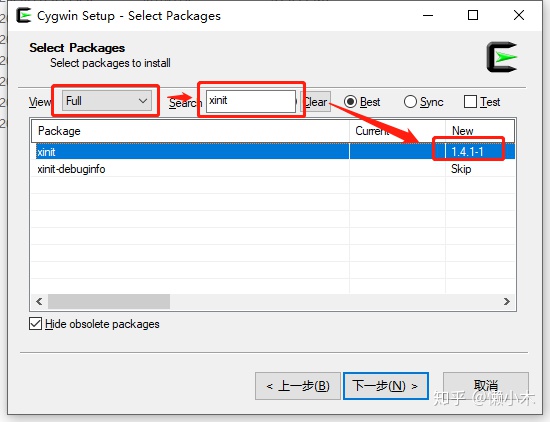
Task: Click the right arrow of horizontal scrollbar
Action: tap(507, 301)
